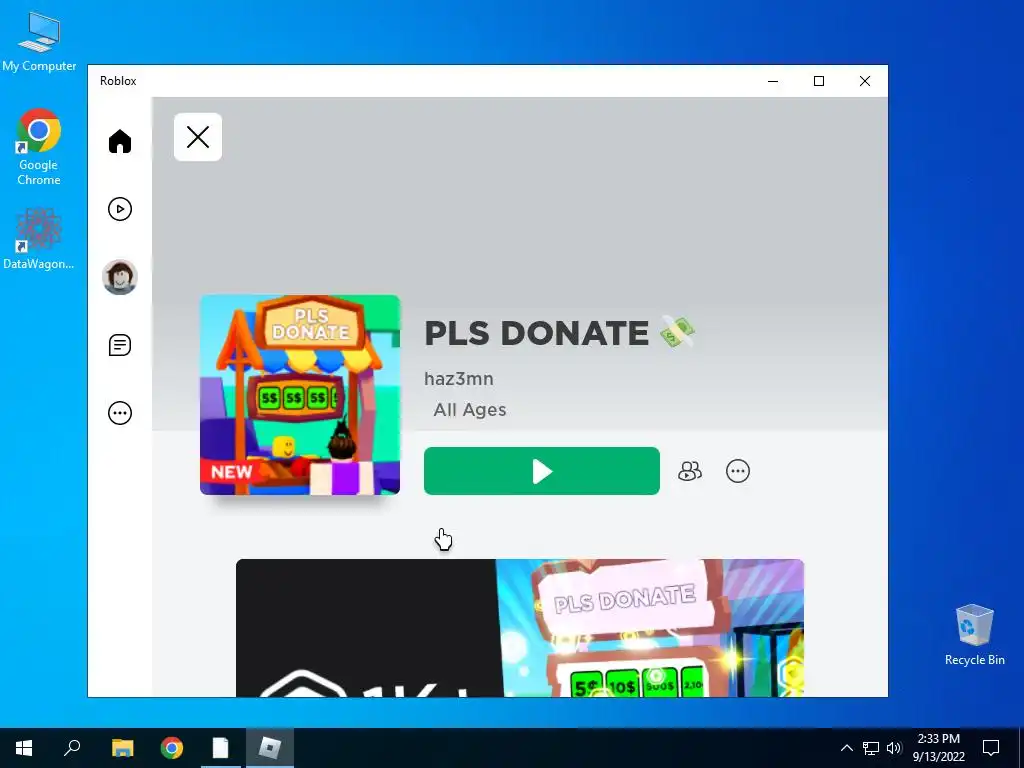Open the network tray icon
1024x768 pixels.
click(871, 748)
